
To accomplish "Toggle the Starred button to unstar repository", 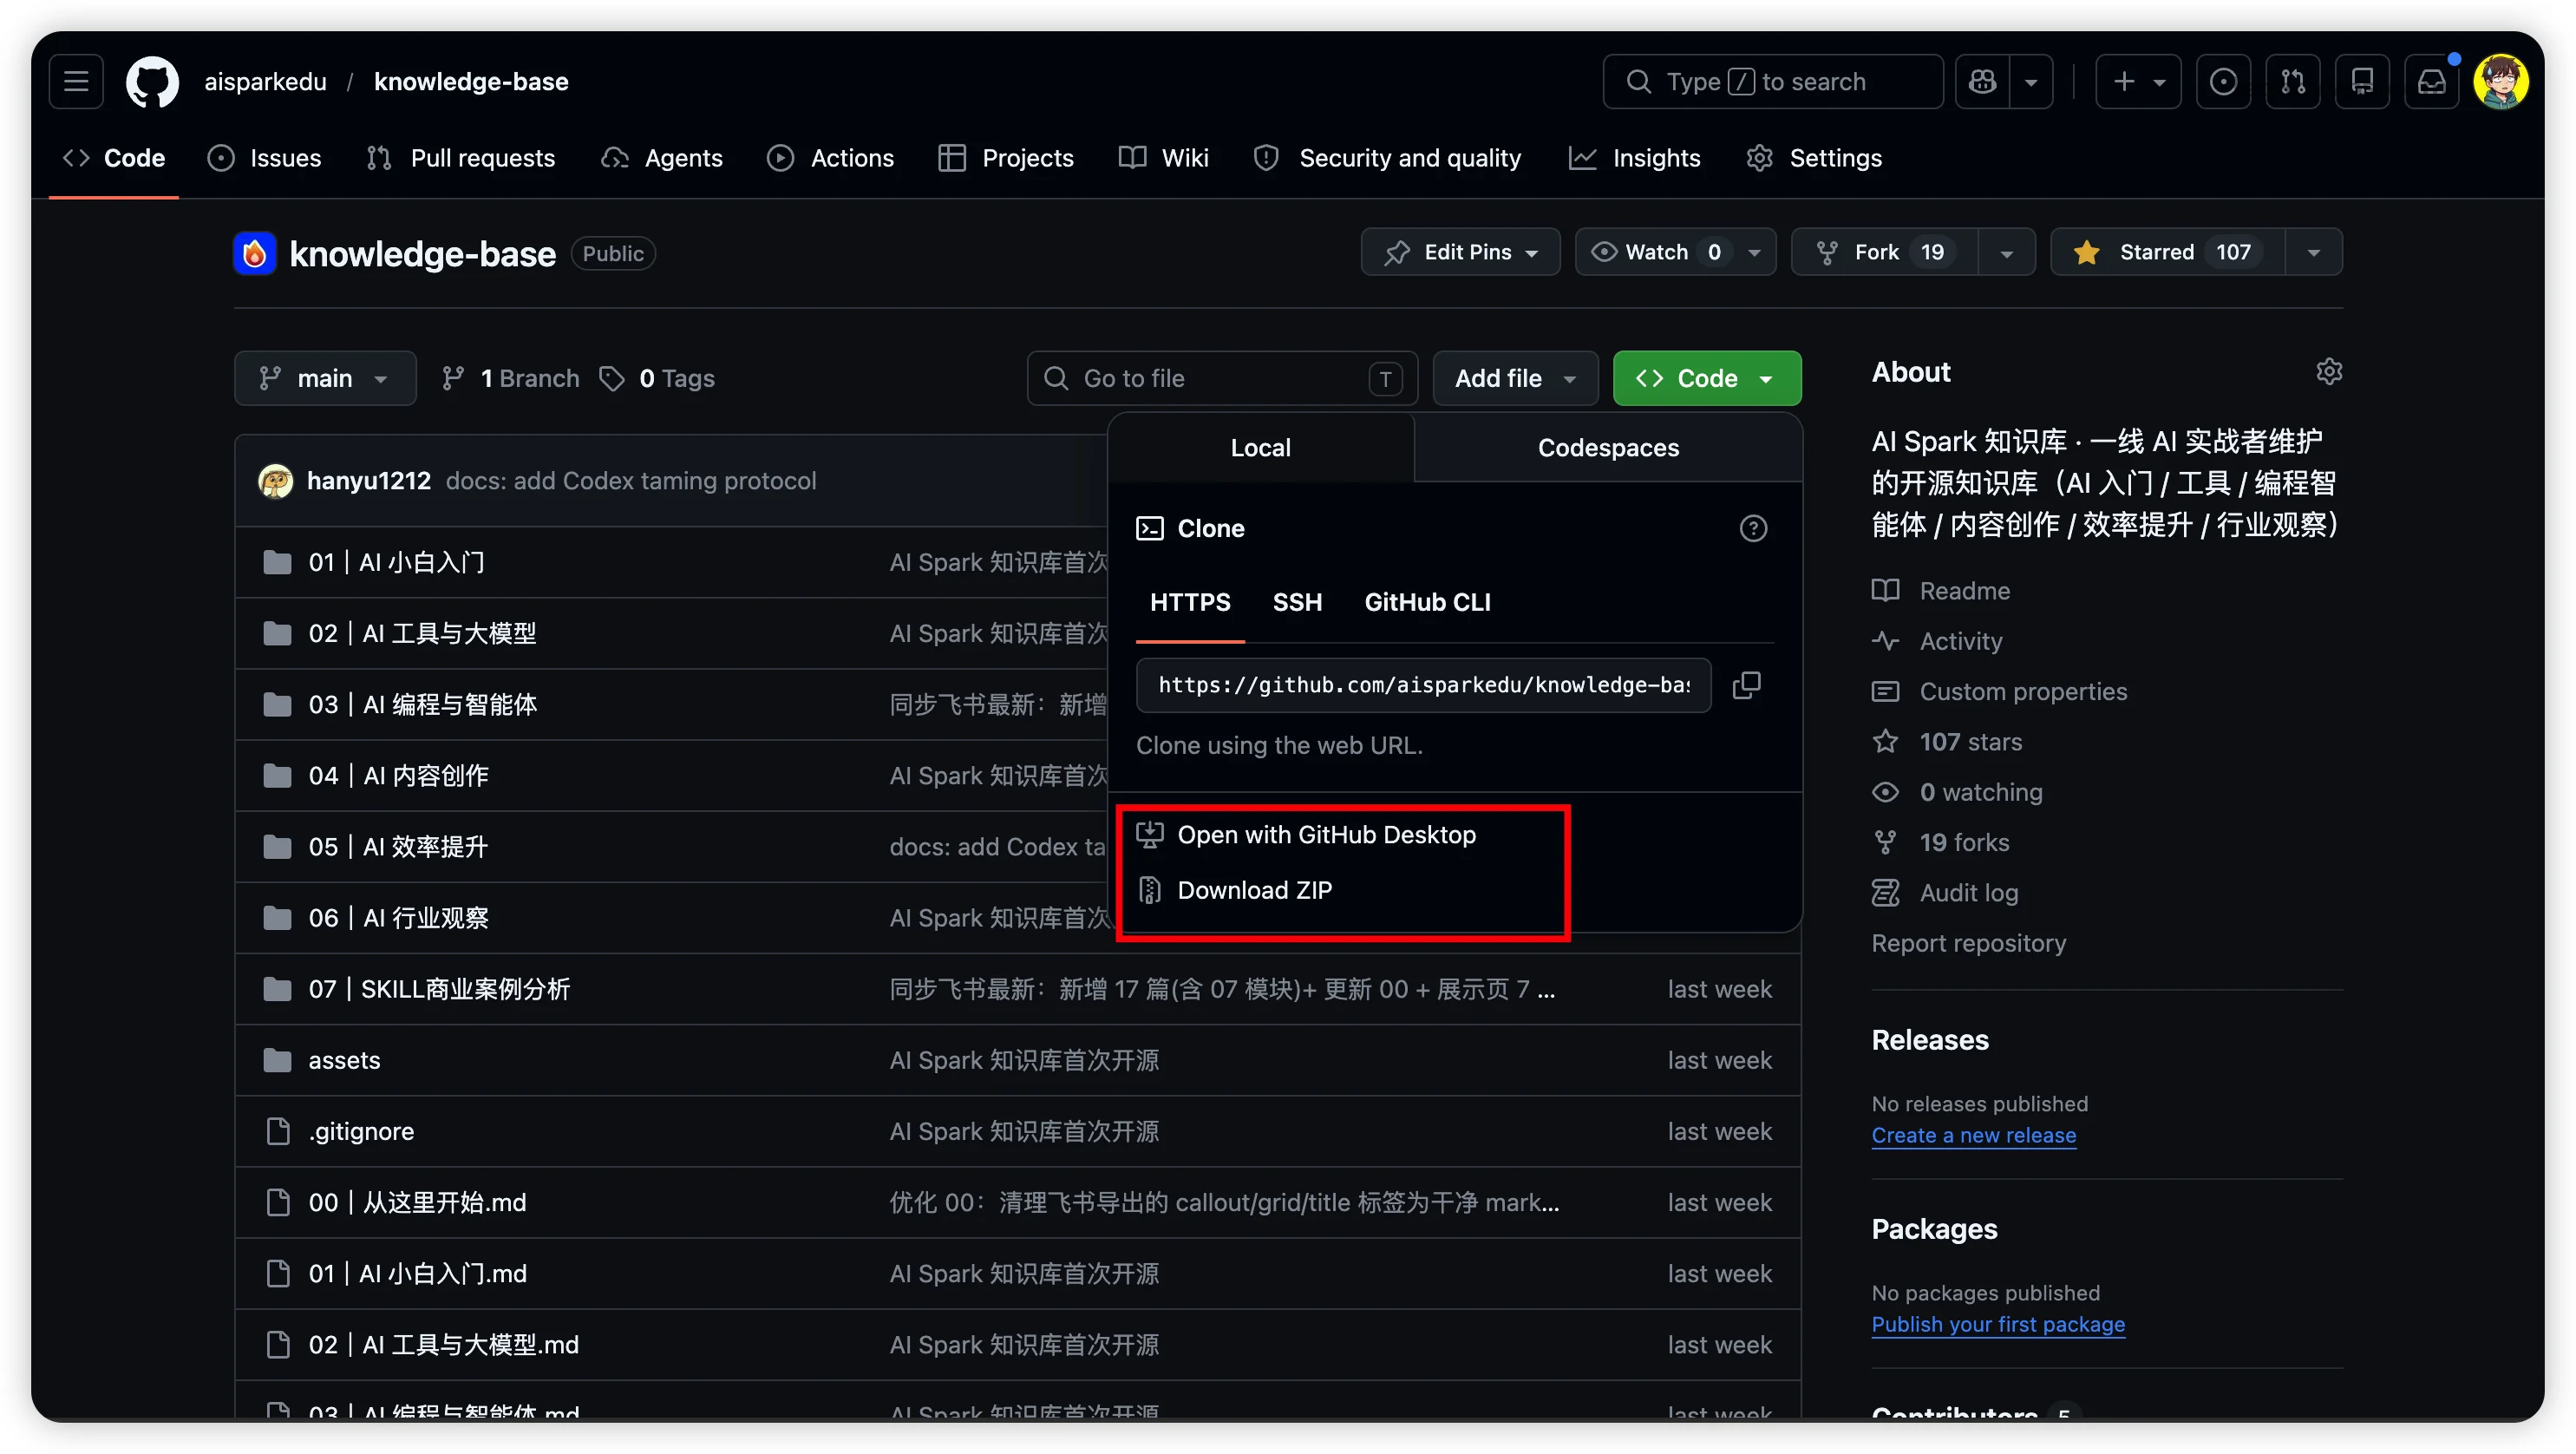I will point(2168,252).
